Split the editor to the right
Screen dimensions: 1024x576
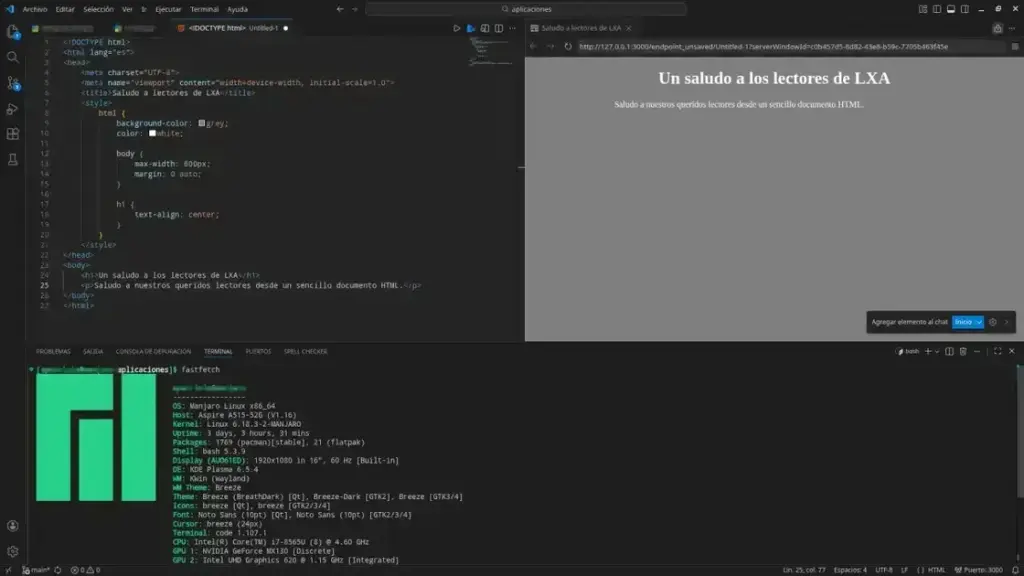pyautogui.click(x=499, y=28)
